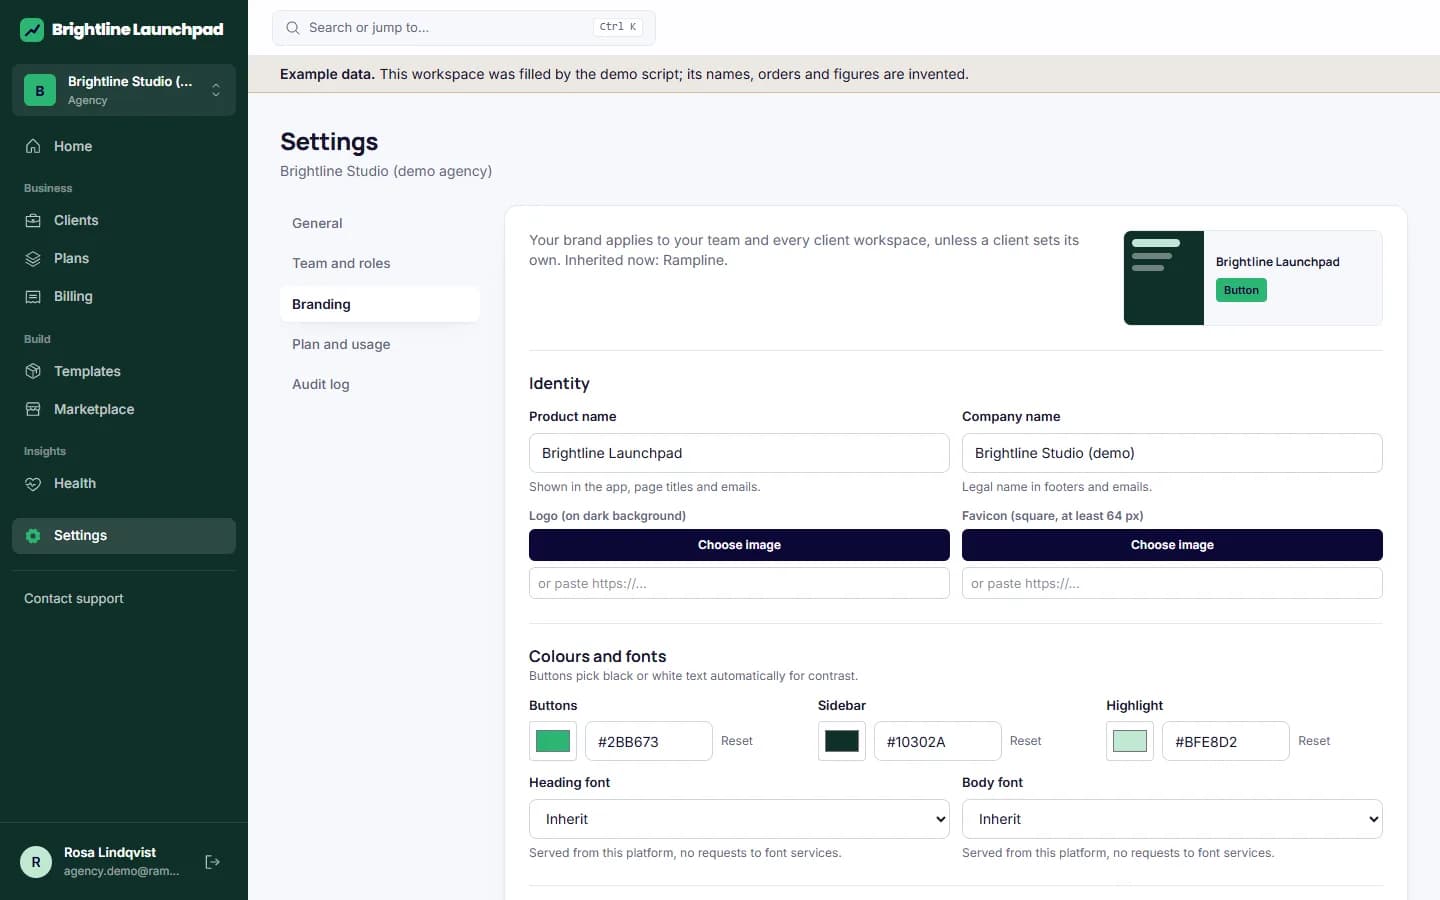The height and width of the screenshot is (900, 1440).
Task: Click the Clients briefcase icon
Action: click(33, 220)
